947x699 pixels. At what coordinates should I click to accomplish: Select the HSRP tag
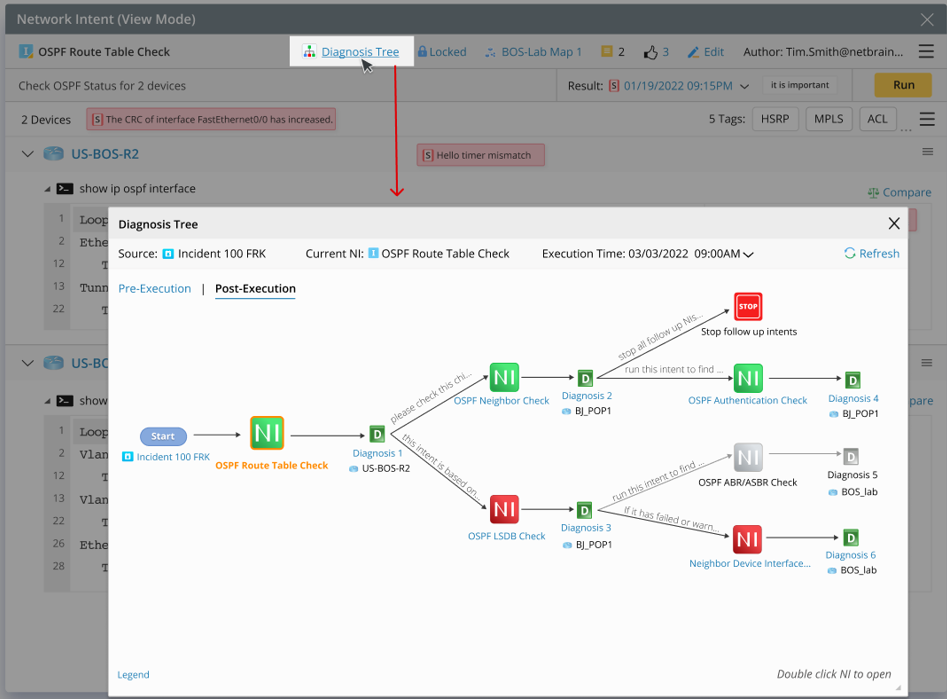[774, 119]
